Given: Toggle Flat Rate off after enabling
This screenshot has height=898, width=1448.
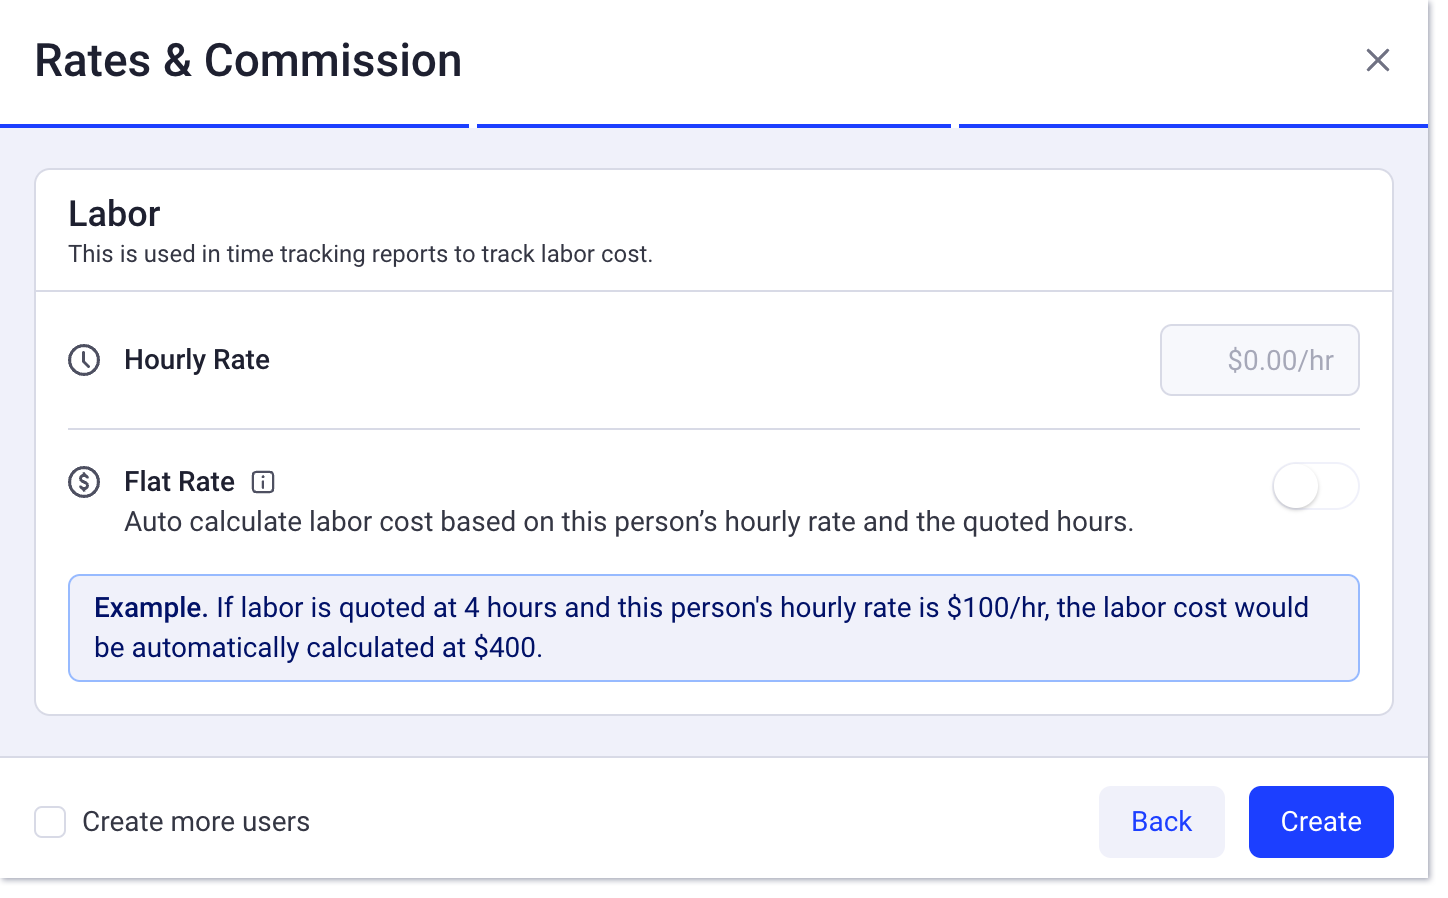Looking at the screenshot, I should [1315, 485].
